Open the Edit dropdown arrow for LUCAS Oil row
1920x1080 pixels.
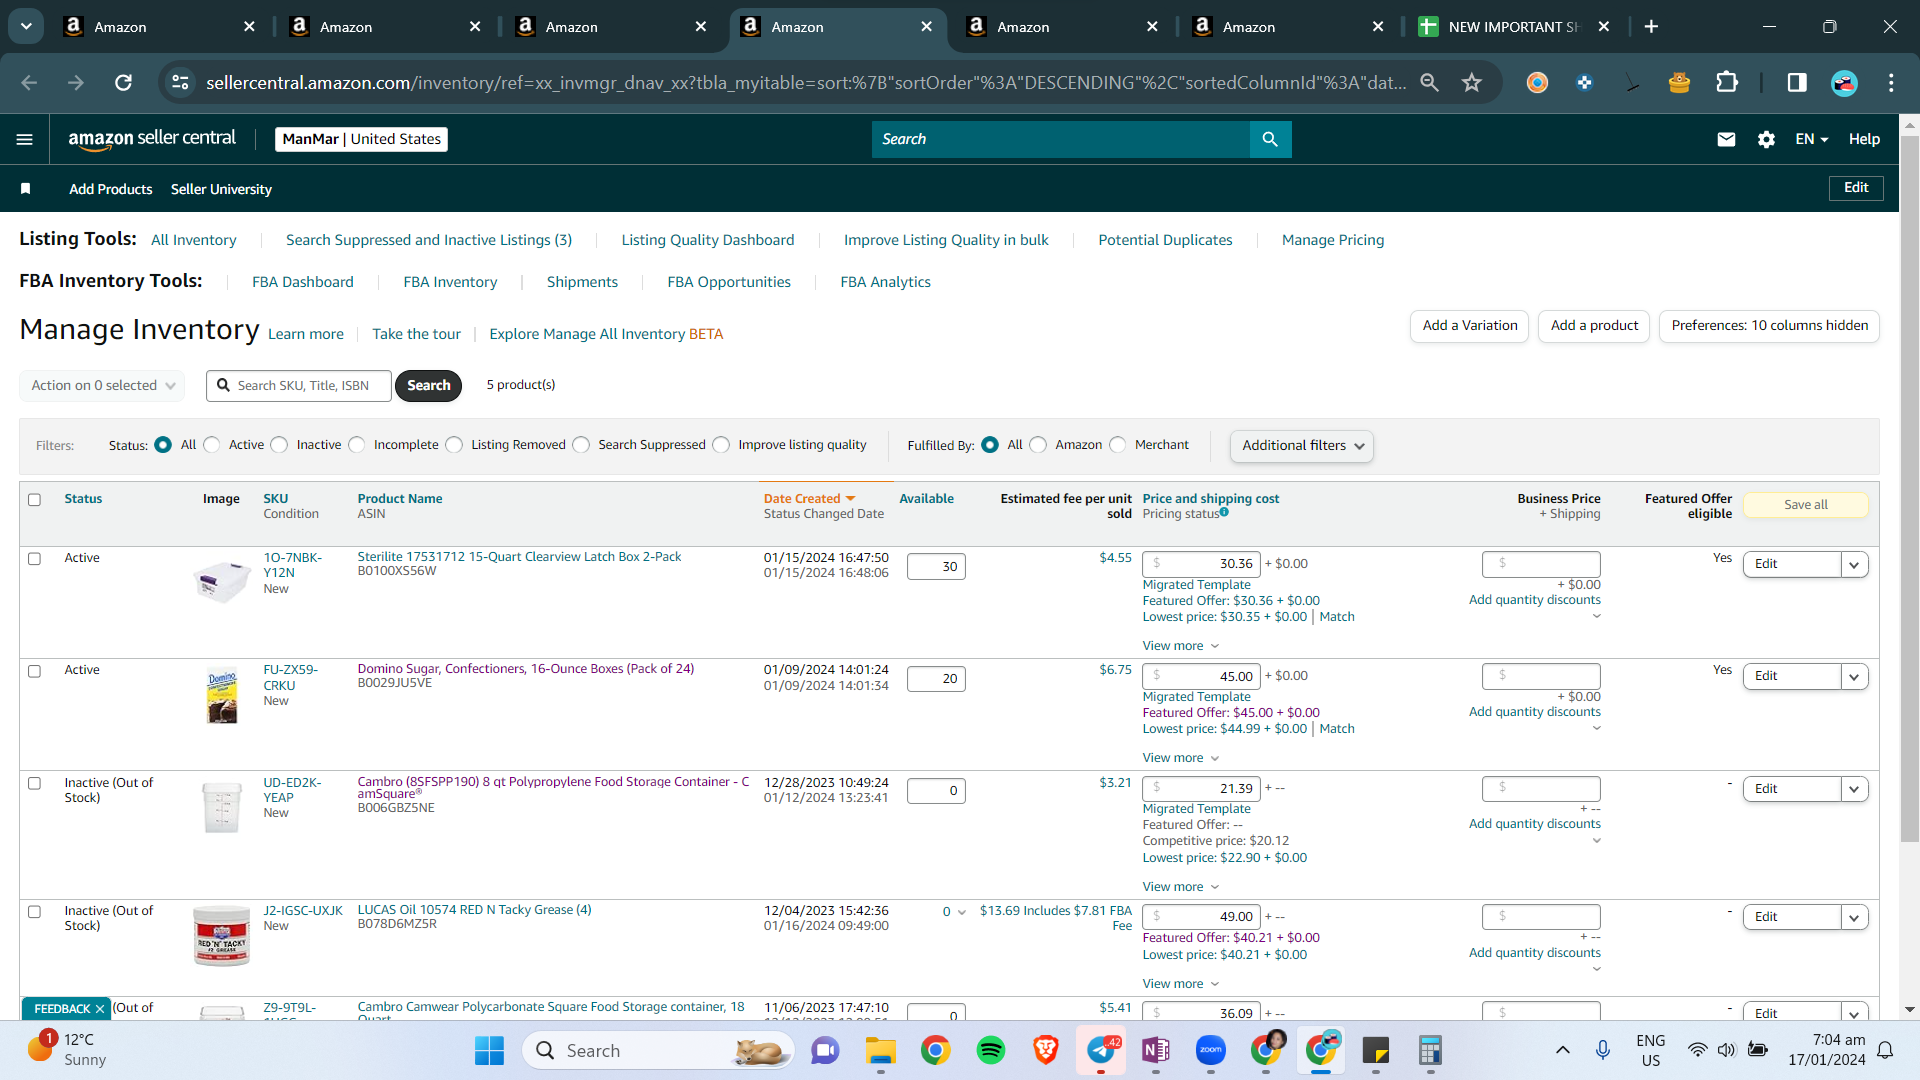click(1854, 917)
